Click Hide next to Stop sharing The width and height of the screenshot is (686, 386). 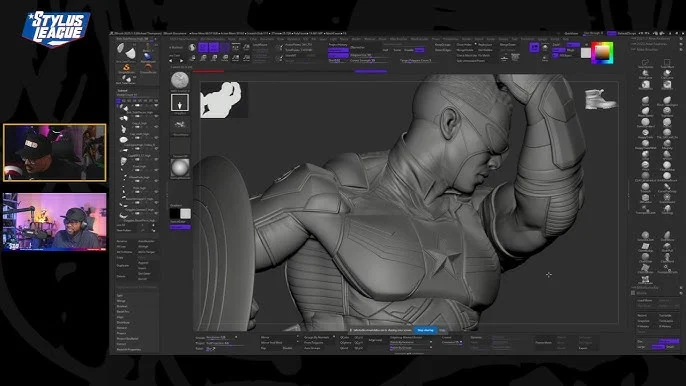click(442, 330)
